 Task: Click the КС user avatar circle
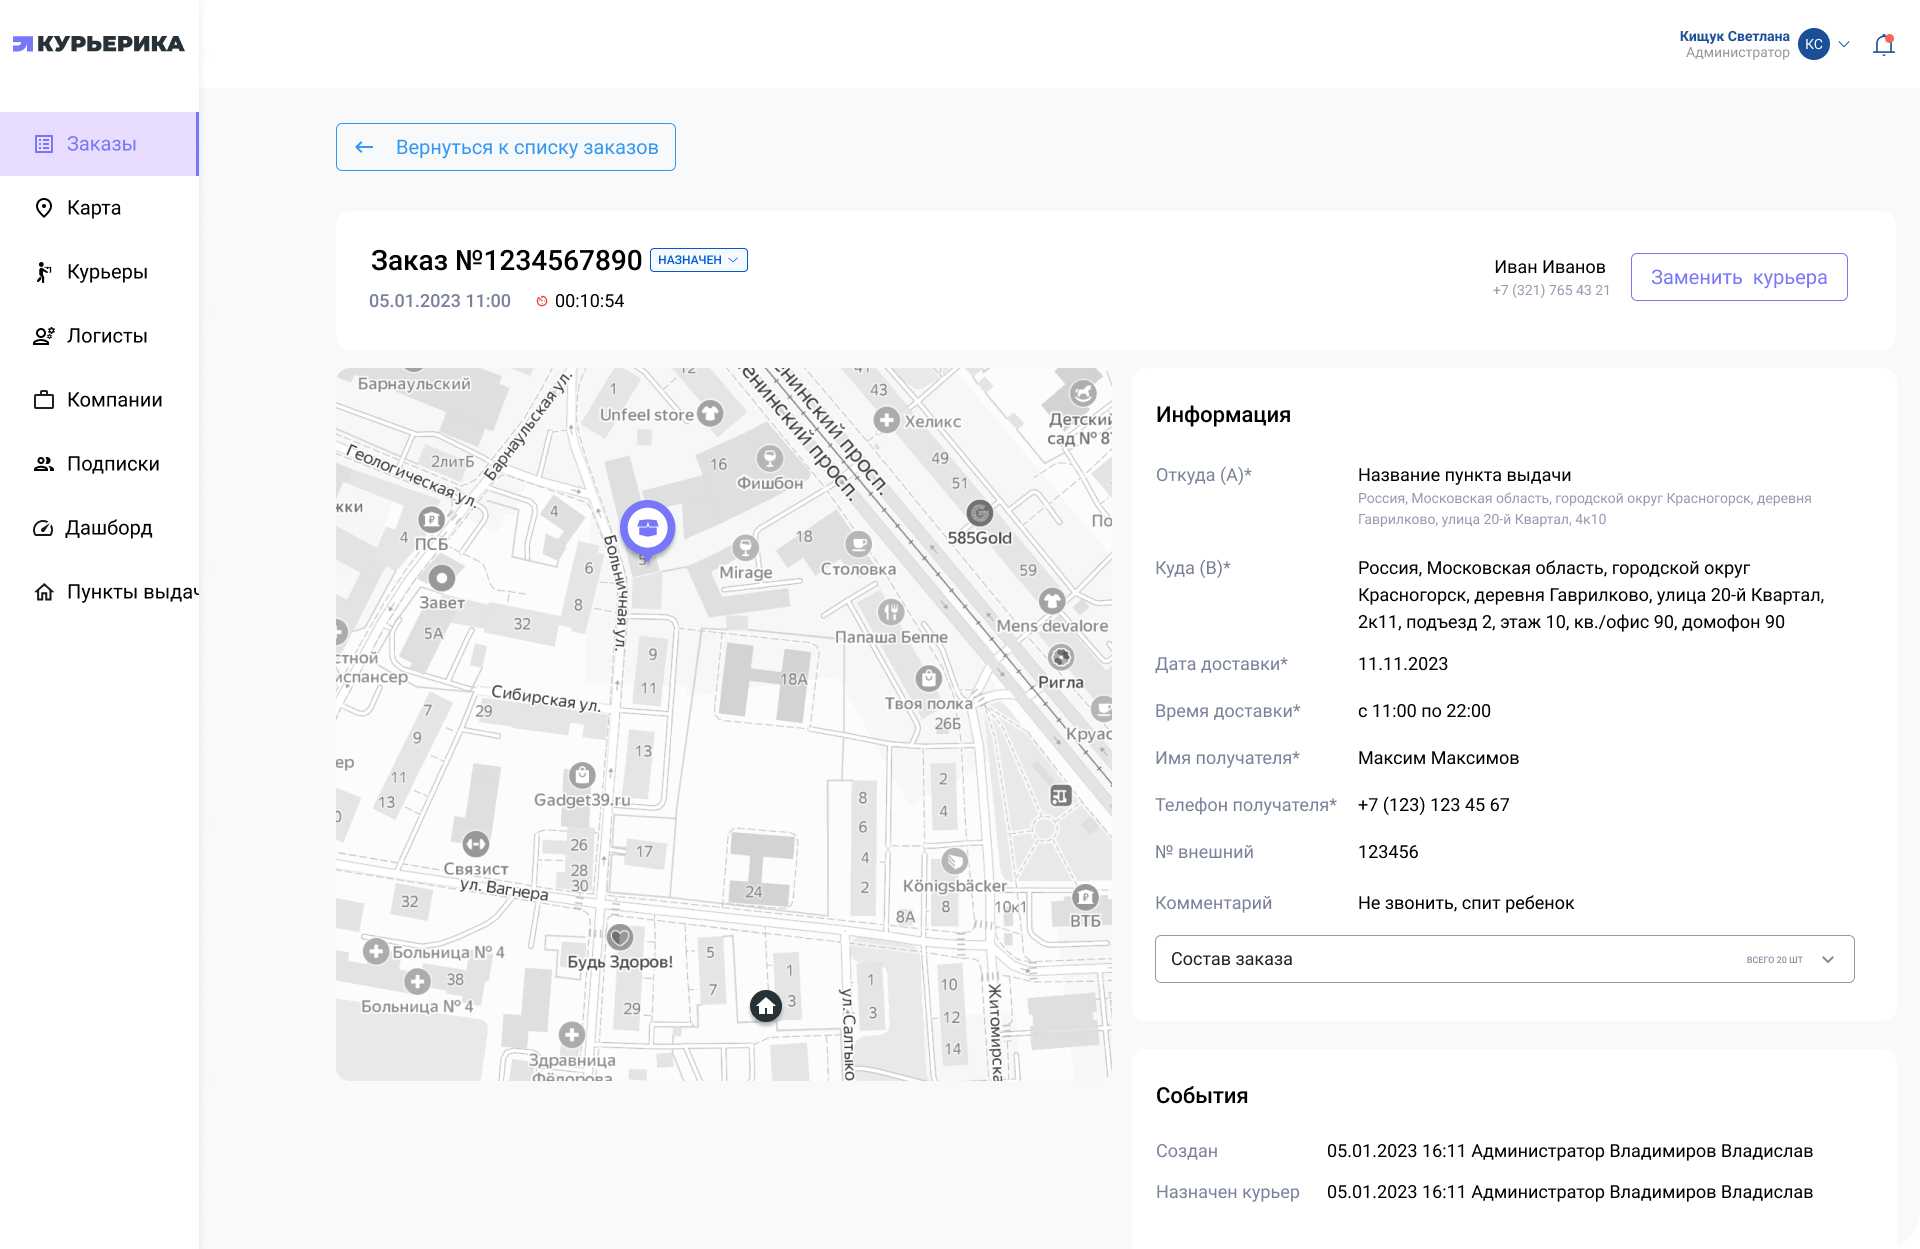click(x=1813, y=44)
